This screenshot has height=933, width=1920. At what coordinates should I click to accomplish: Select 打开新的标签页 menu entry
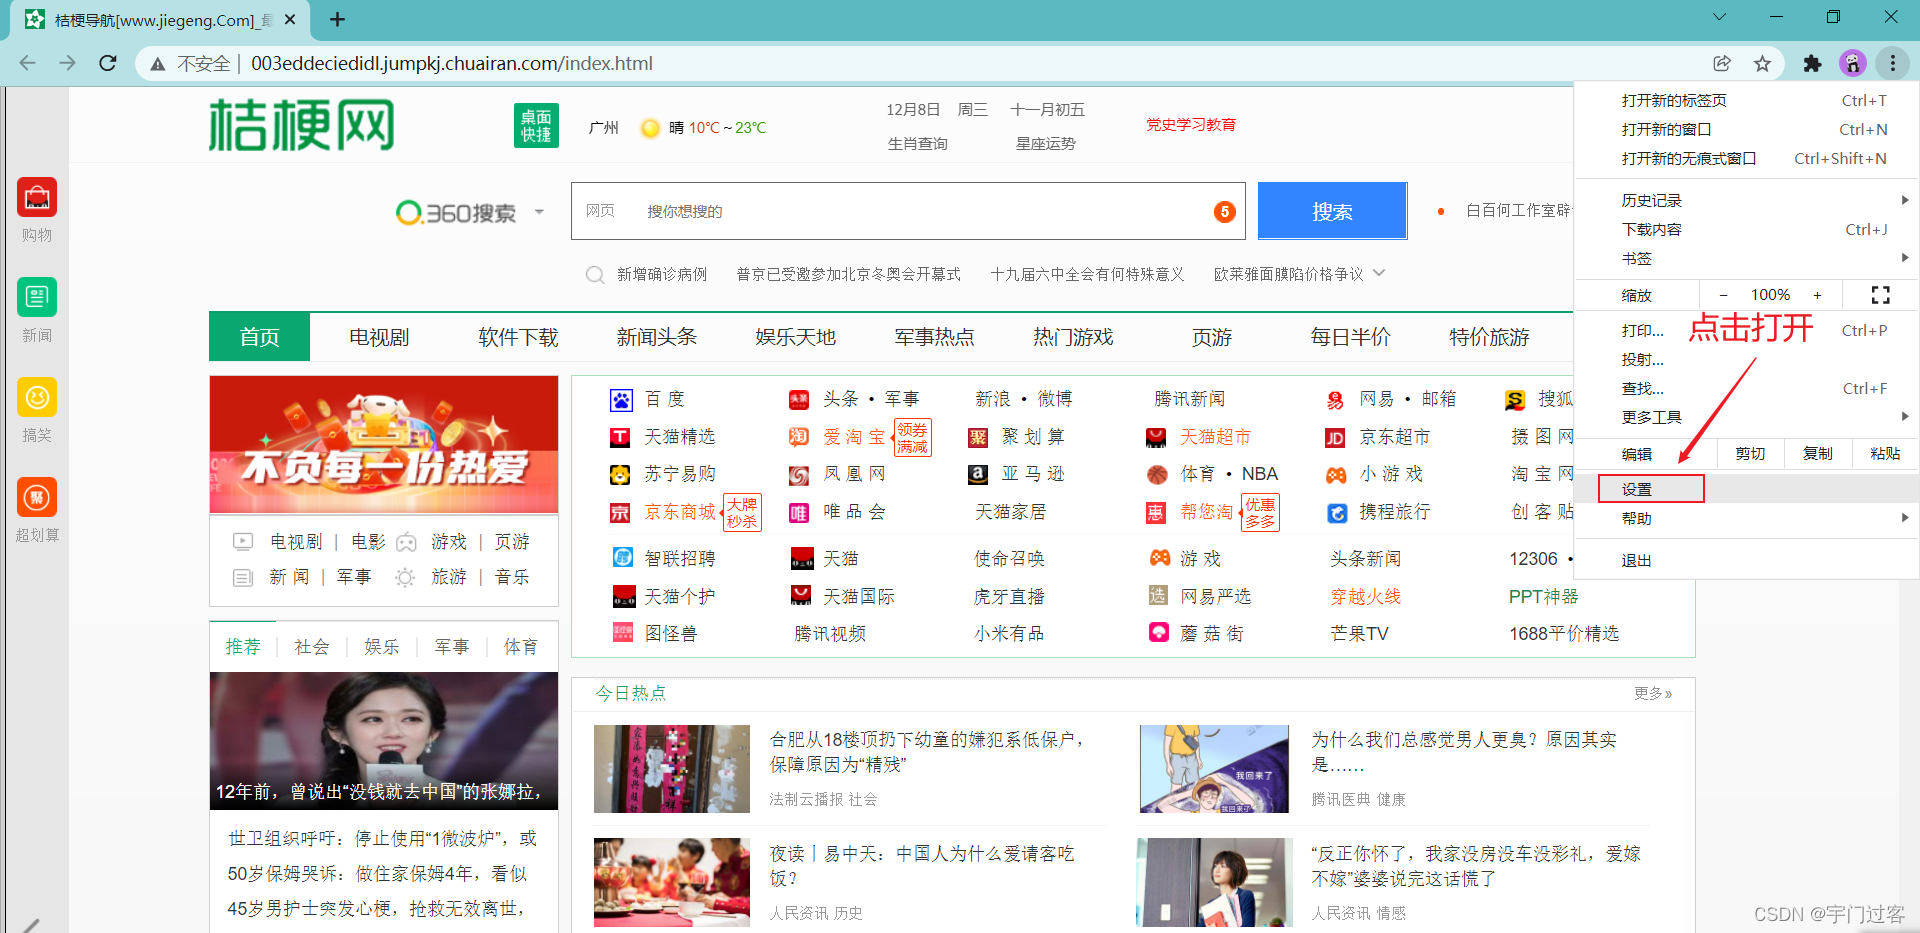pos(1746,100)
